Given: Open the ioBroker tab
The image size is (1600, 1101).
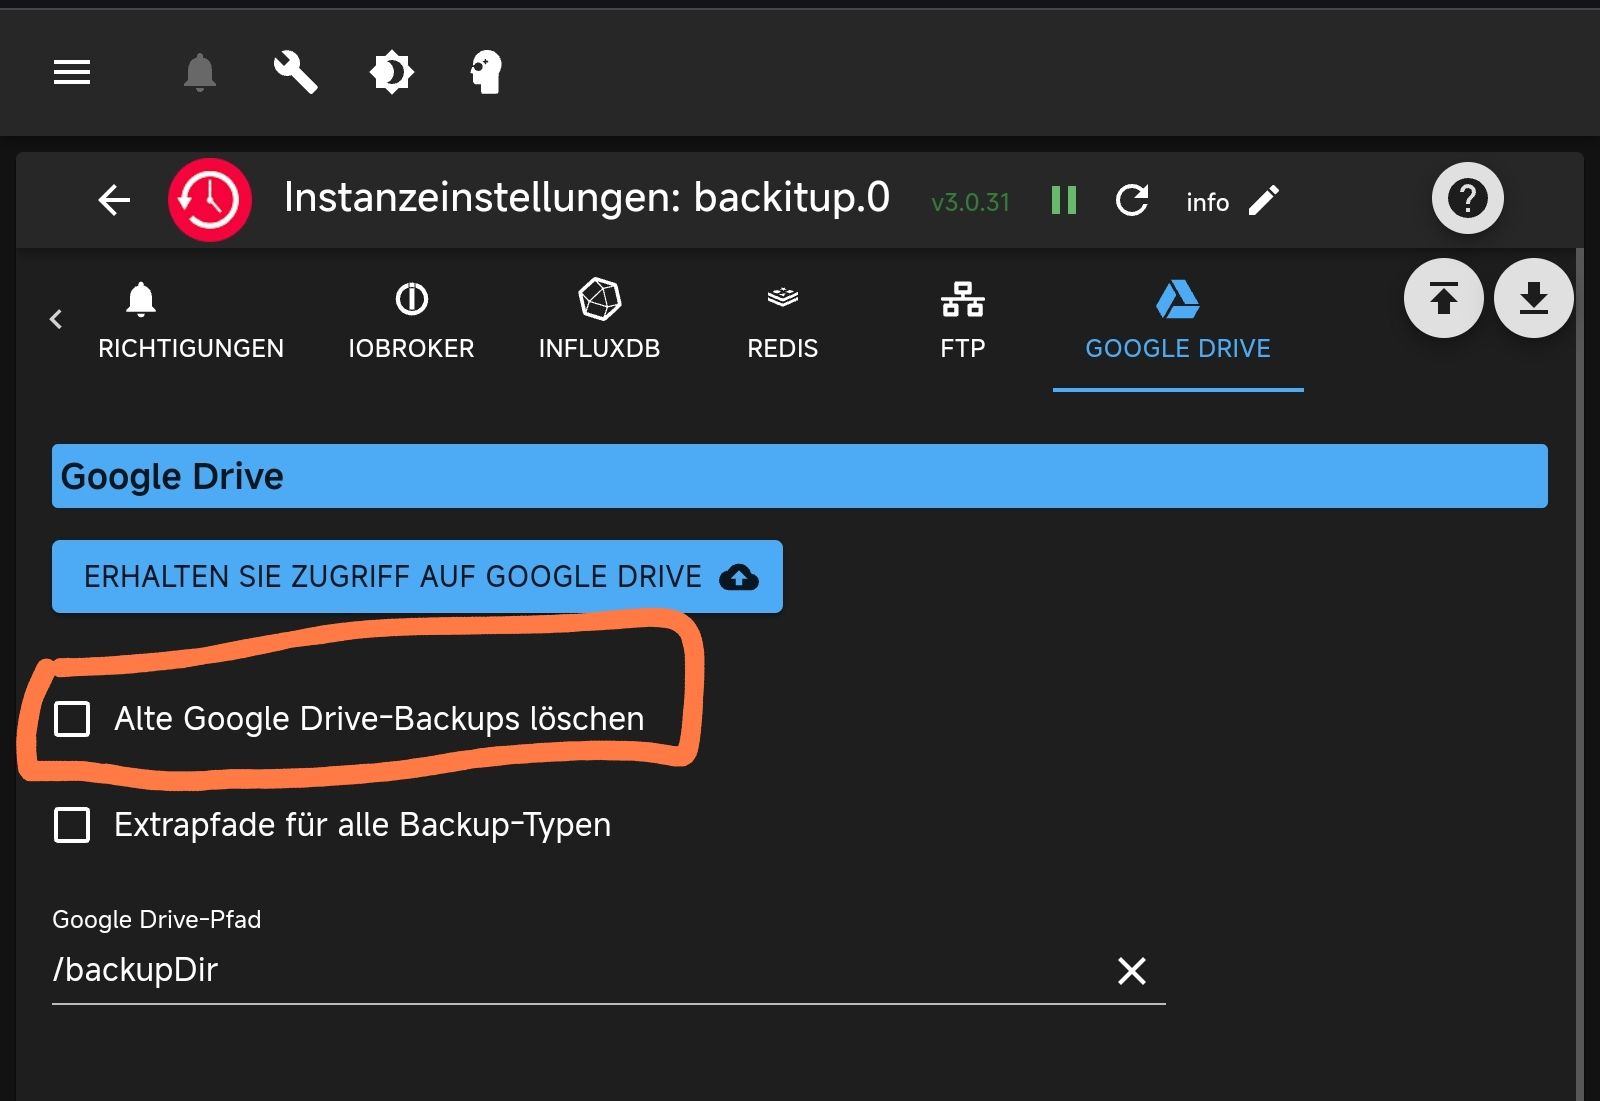Looking at the screenshot, I should [411, 320].
